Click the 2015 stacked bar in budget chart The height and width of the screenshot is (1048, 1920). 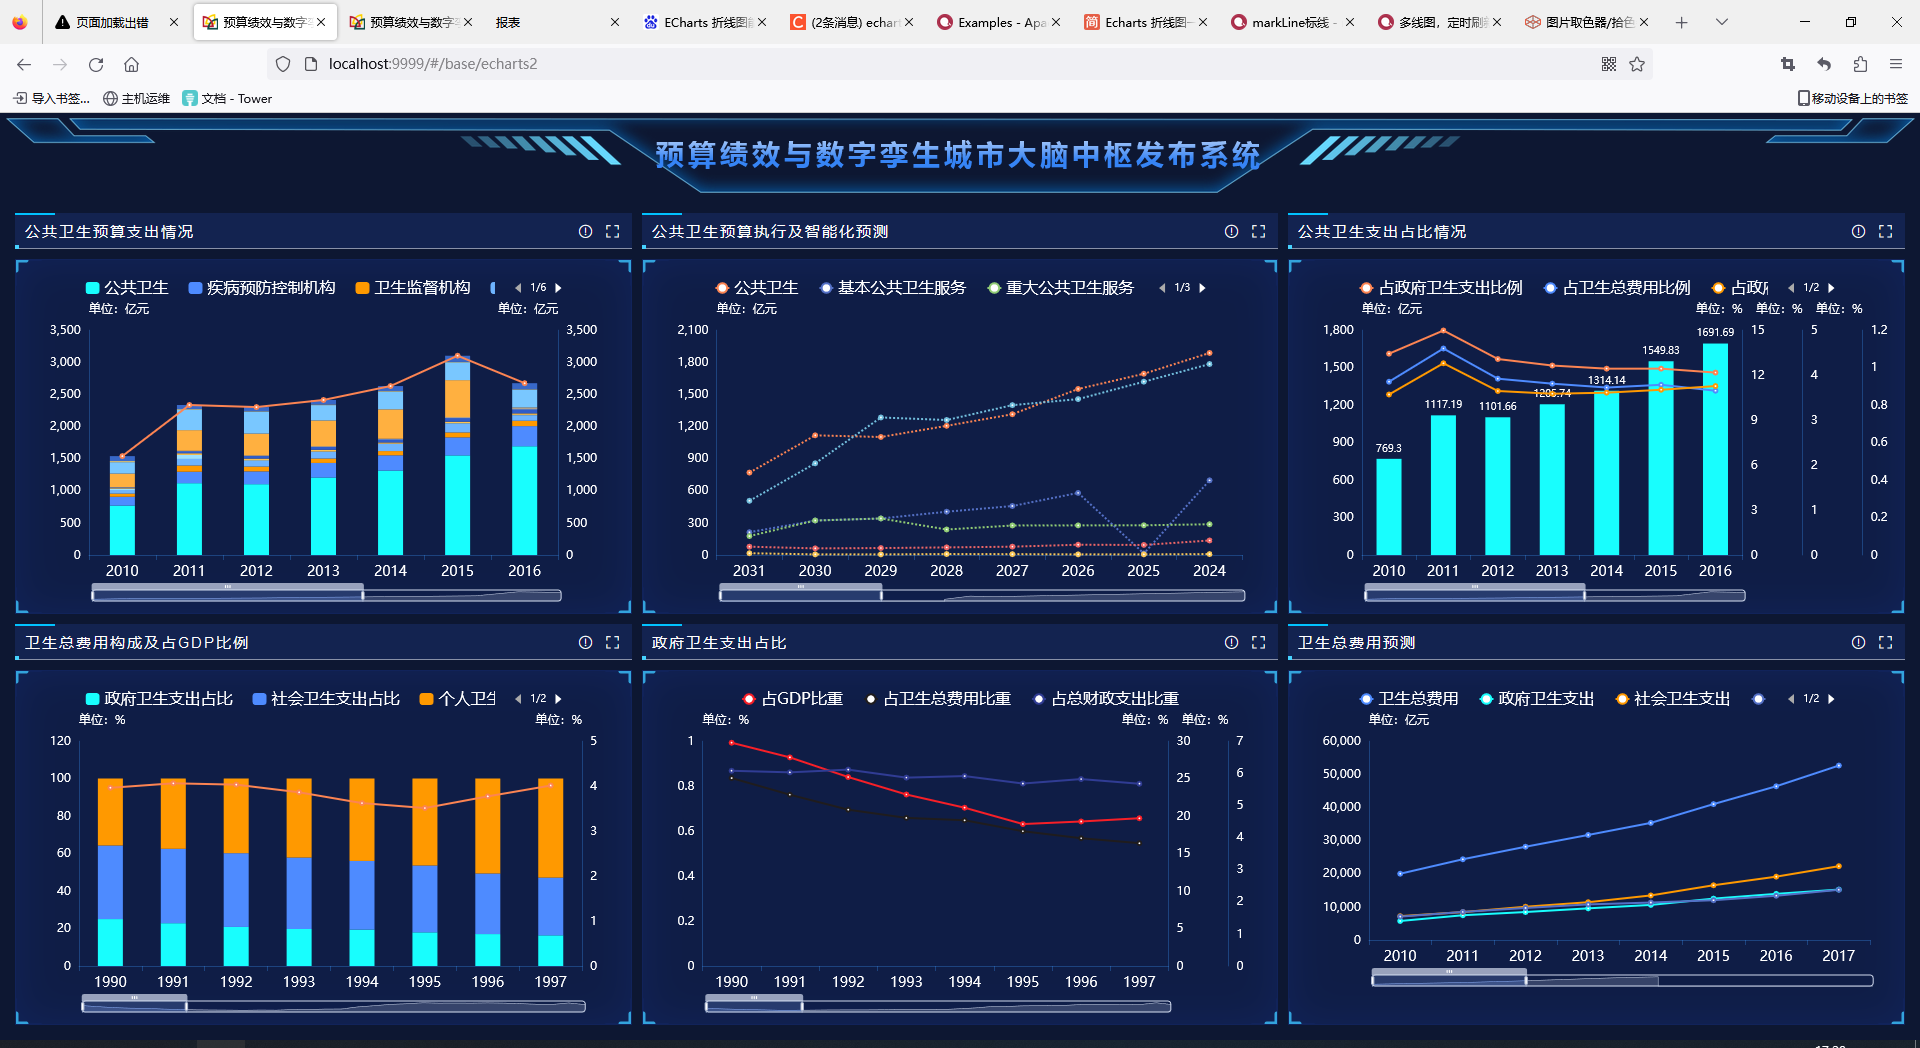coord(457,455)
